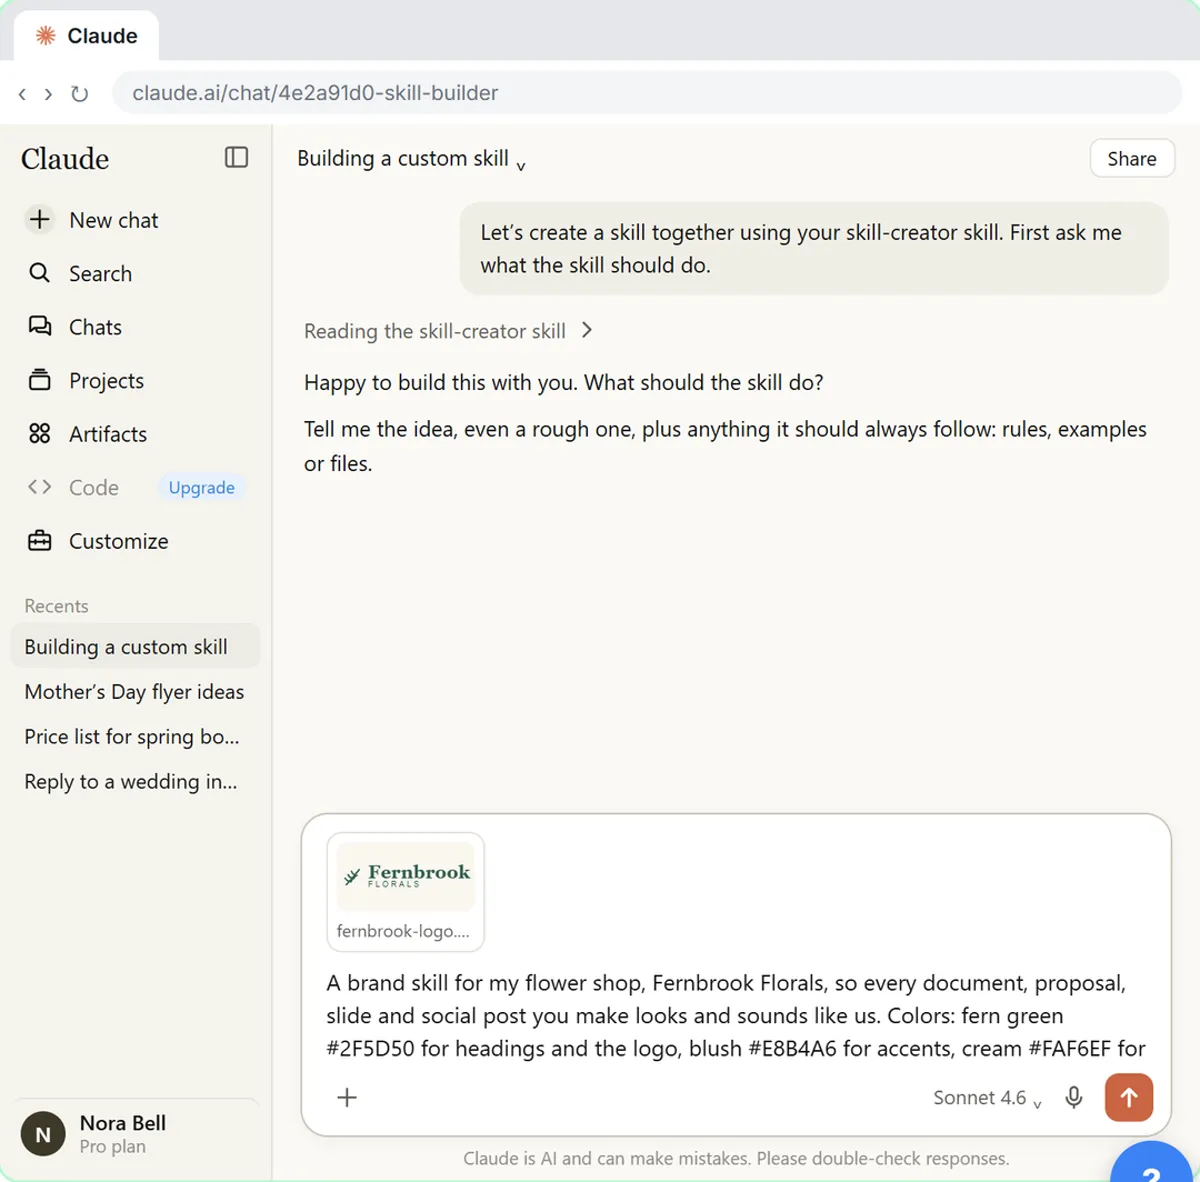Click the browser back arrow
This screenshot has width=1200, height=1182.
pos(22,94)
